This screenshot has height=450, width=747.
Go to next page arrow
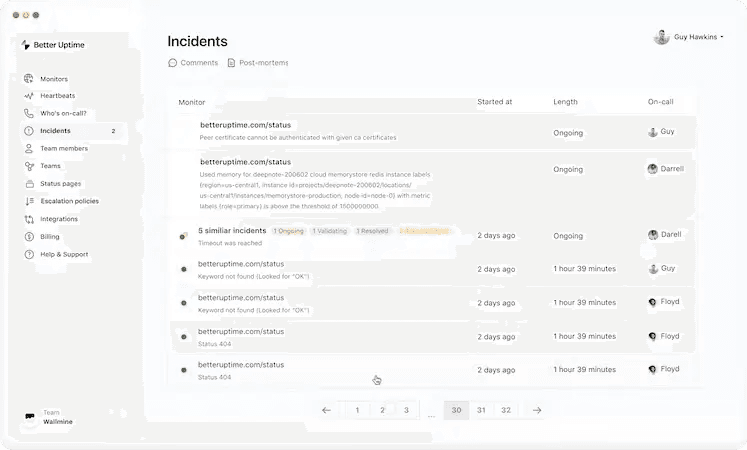click(537, 410)
